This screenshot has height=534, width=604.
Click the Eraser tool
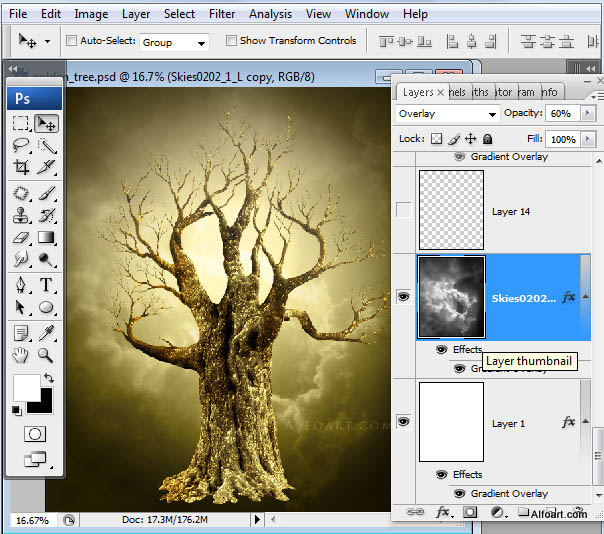(x=21, y=238)
